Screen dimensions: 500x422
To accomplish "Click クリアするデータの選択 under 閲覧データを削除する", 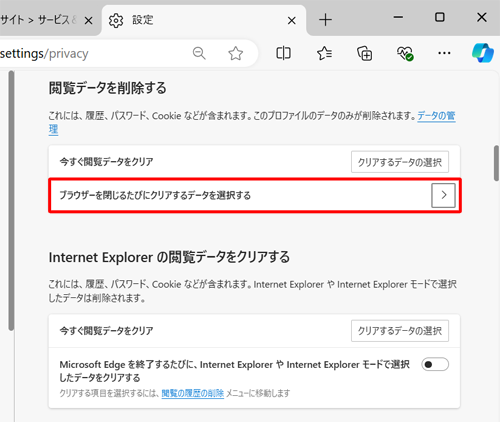I will tap(400, 162).
